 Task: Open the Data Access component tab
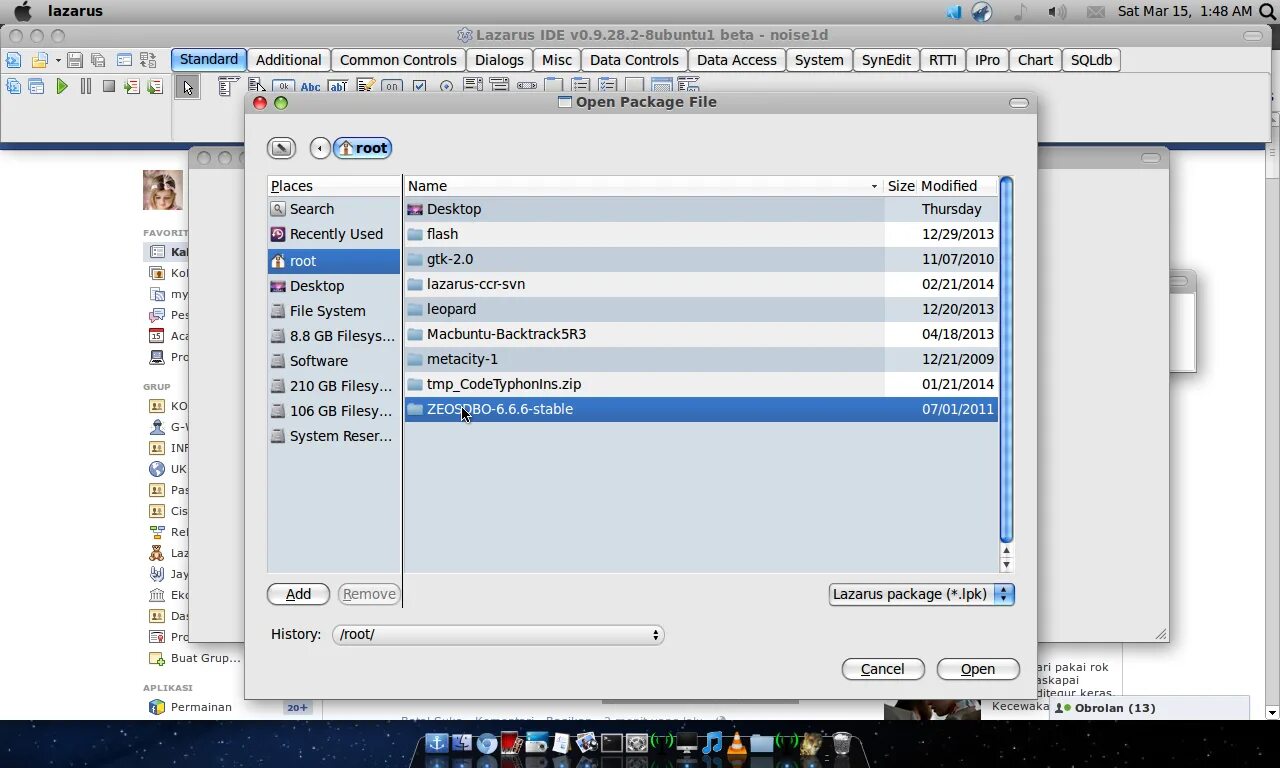tap(736, 60)
